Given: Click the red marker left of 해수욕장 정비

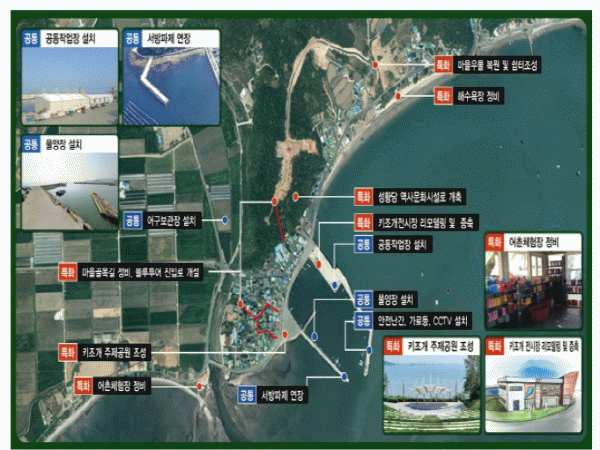Looking at the screenshot, I should point(397,96).
